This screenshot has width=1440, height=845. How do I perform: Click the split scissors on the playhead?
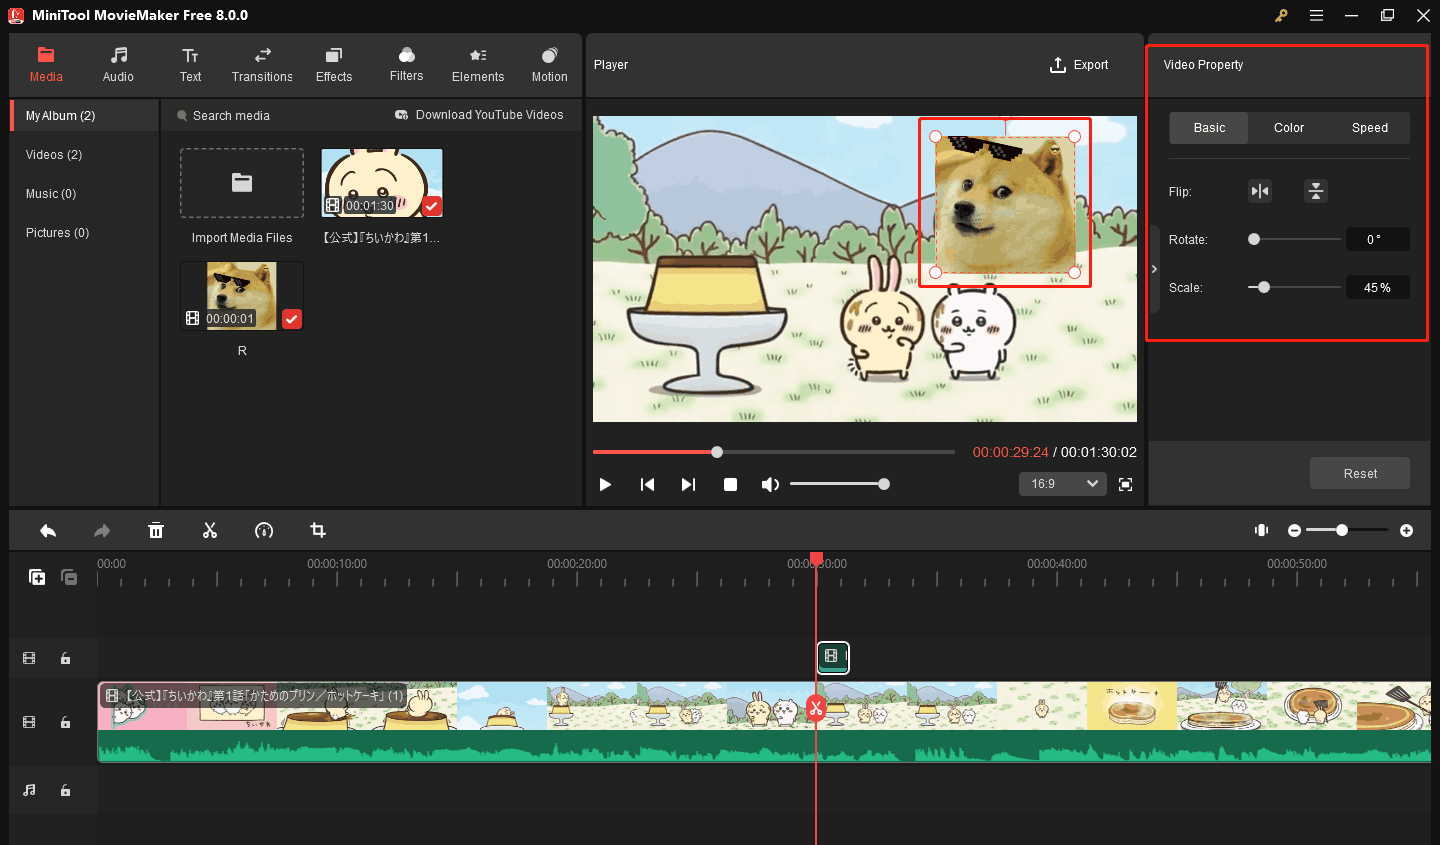pos(816,709)
